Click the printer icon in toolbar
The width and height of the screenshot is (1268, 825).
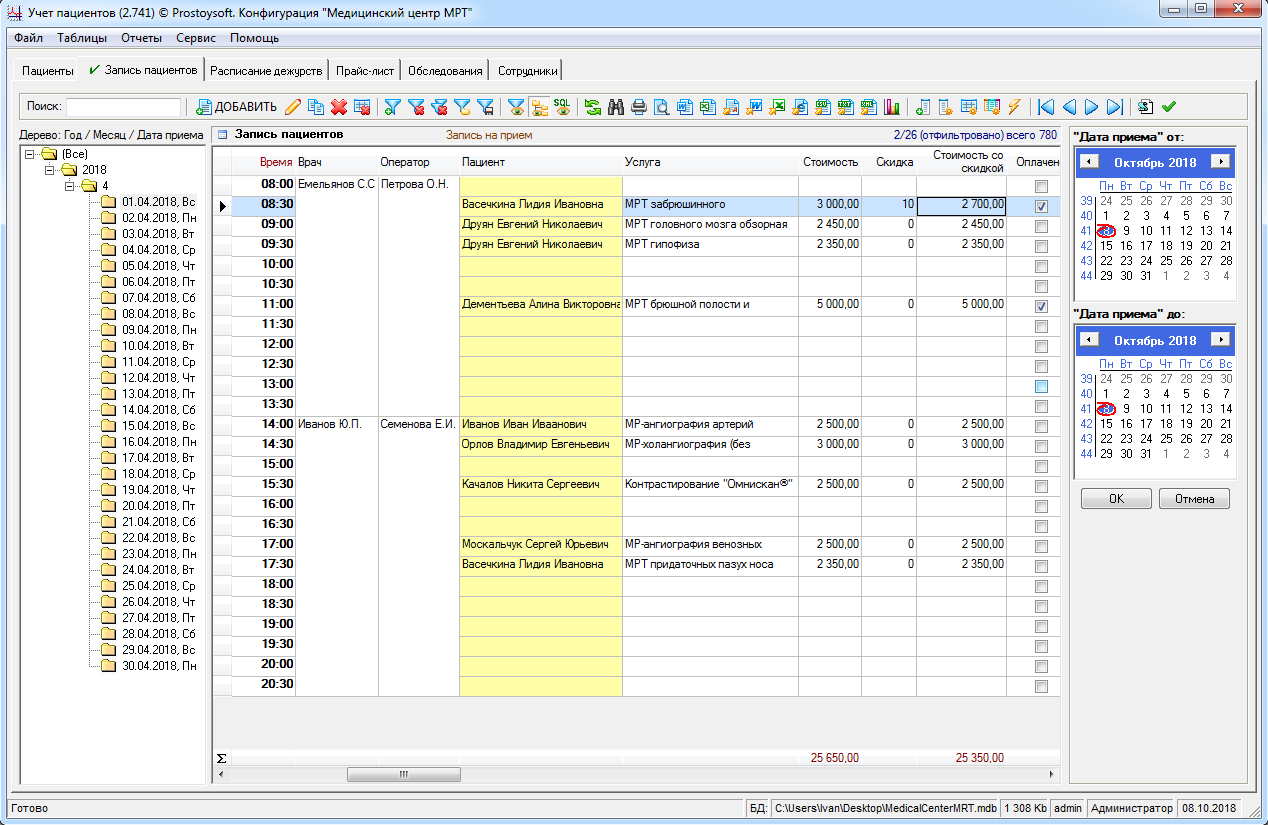point(639,107)
